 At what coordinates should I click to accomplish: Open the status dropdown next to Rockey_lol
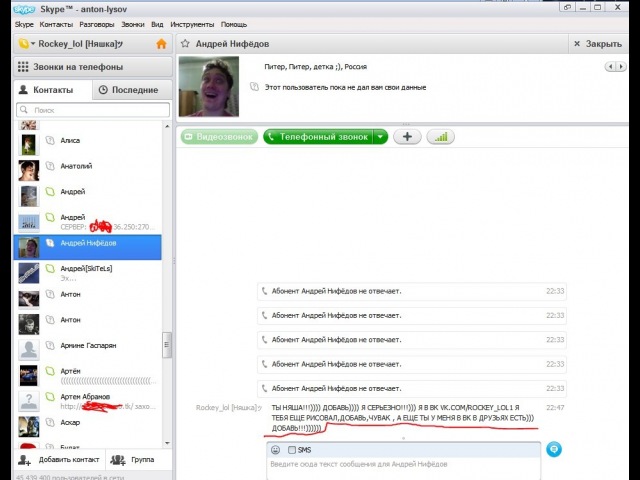point(33,43)
